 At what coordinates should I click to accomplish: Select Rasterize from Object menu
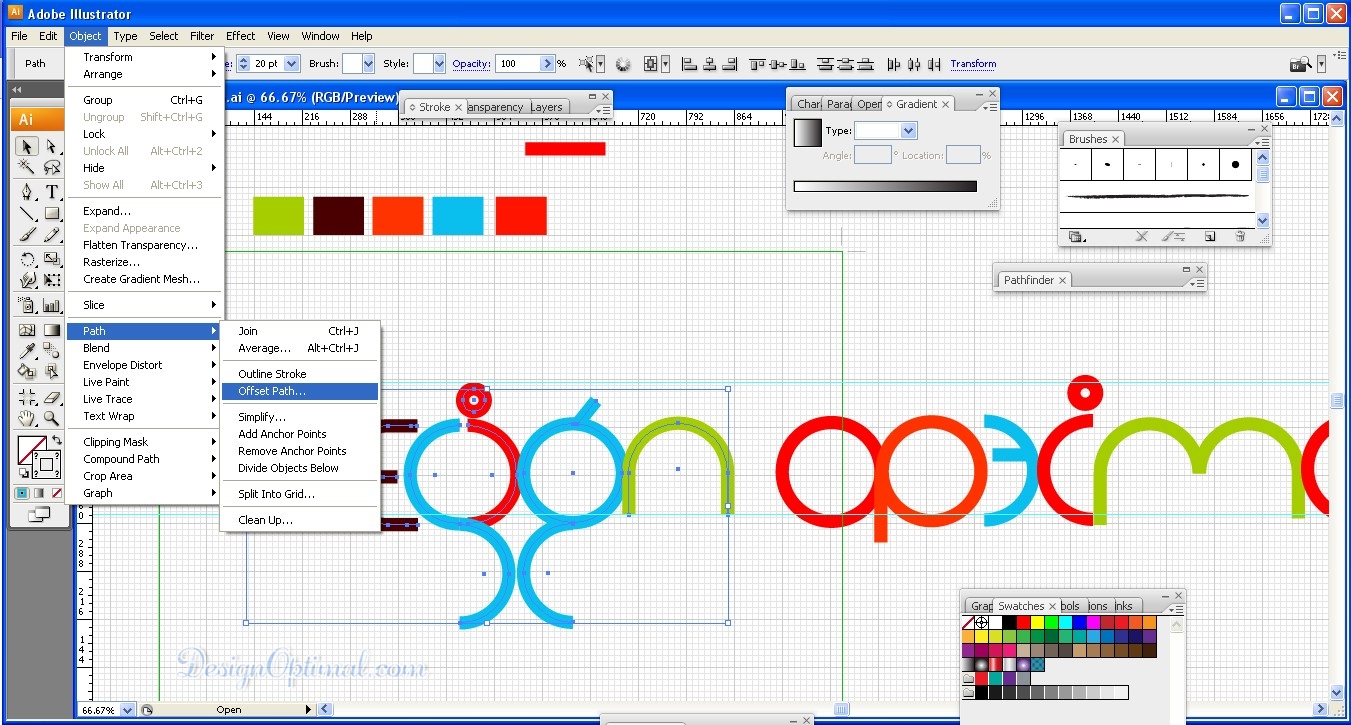145,262
